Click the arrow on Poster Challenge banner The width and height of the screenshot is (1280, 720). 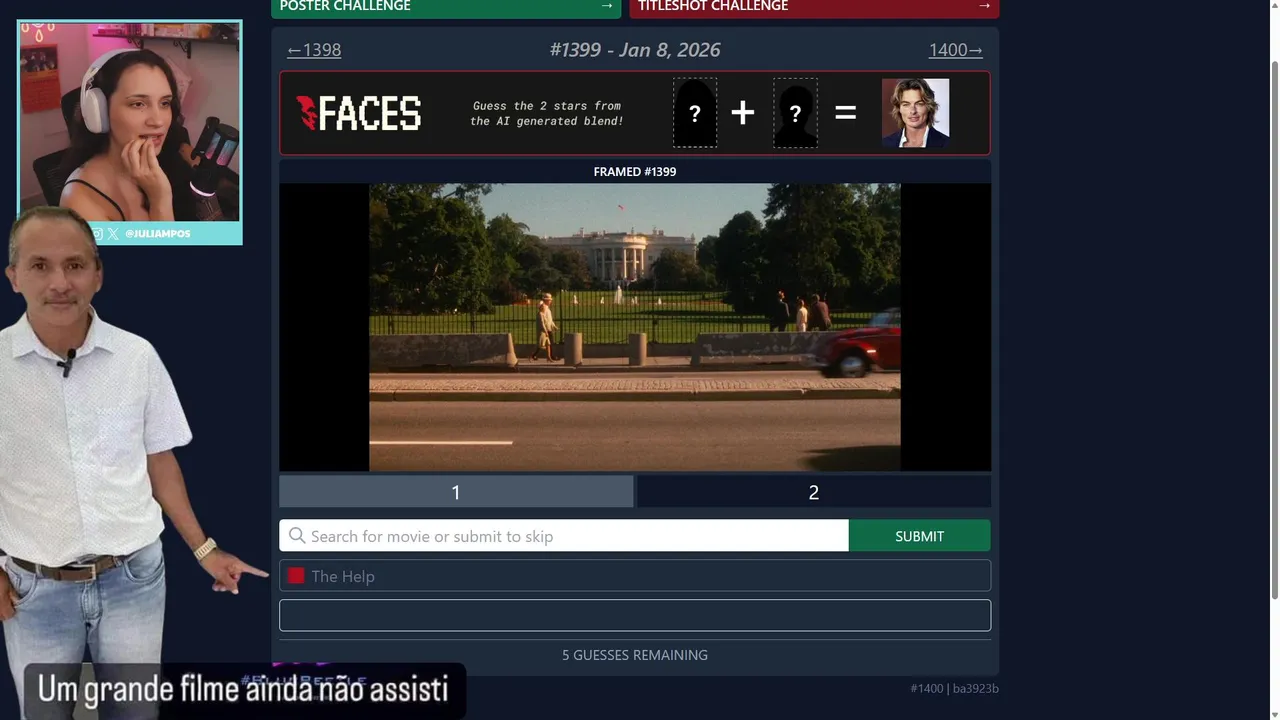point(606,6)
